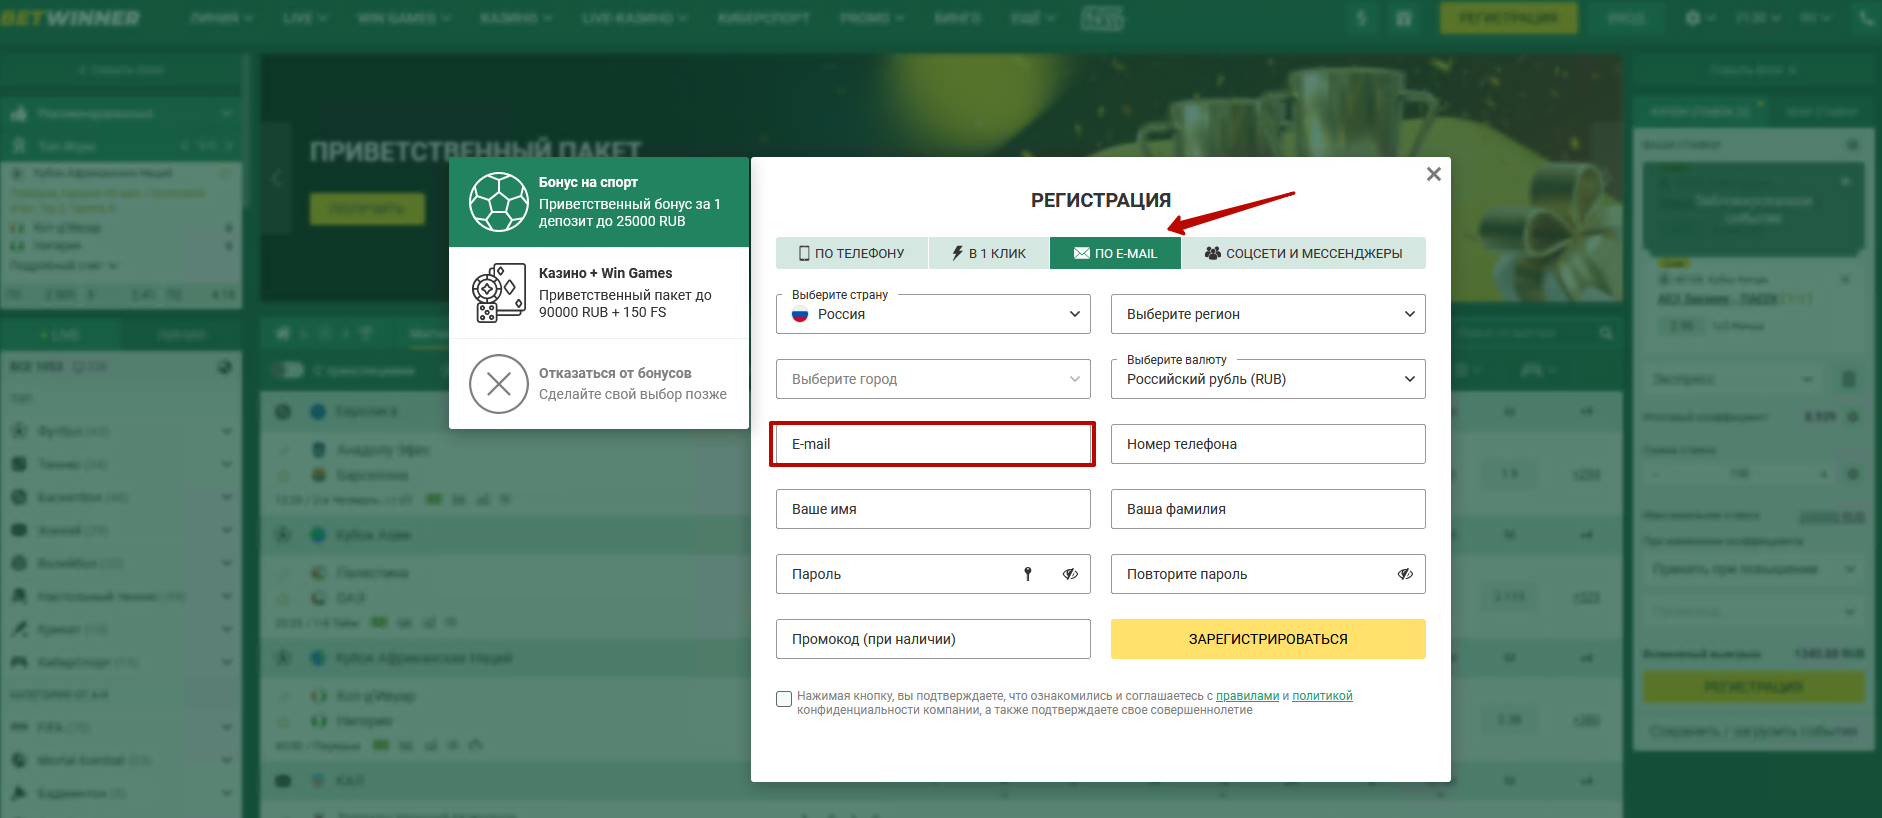Check the terms agreement checkbox
The width and height of the screenshot is (1882, 818).
[784, 699]
